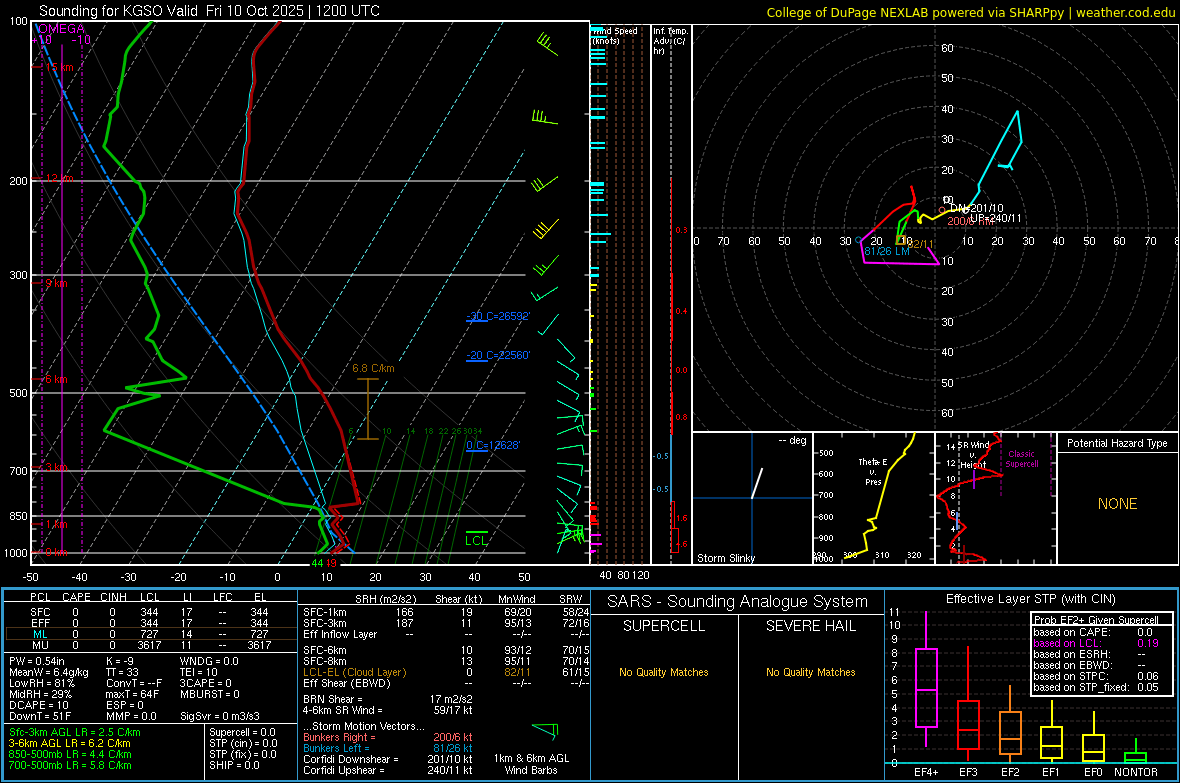This screenshot has width=1180, height=783.
Task: Click the 'MidRH = 29%' value
Action: point(41,694)
